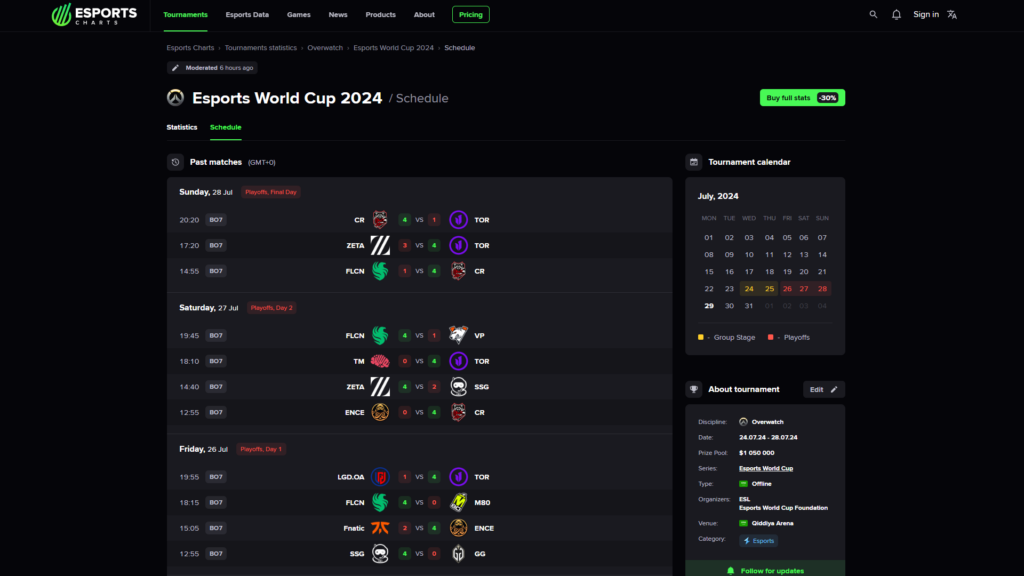Open the Esports Data menu
Image resolution: width=1024 pixels, height=576 pixels.
point(247,15)
